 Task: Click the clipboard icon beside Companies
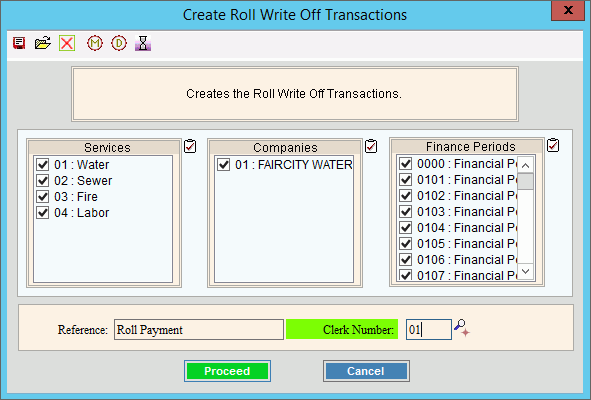[x=371, y=146]
